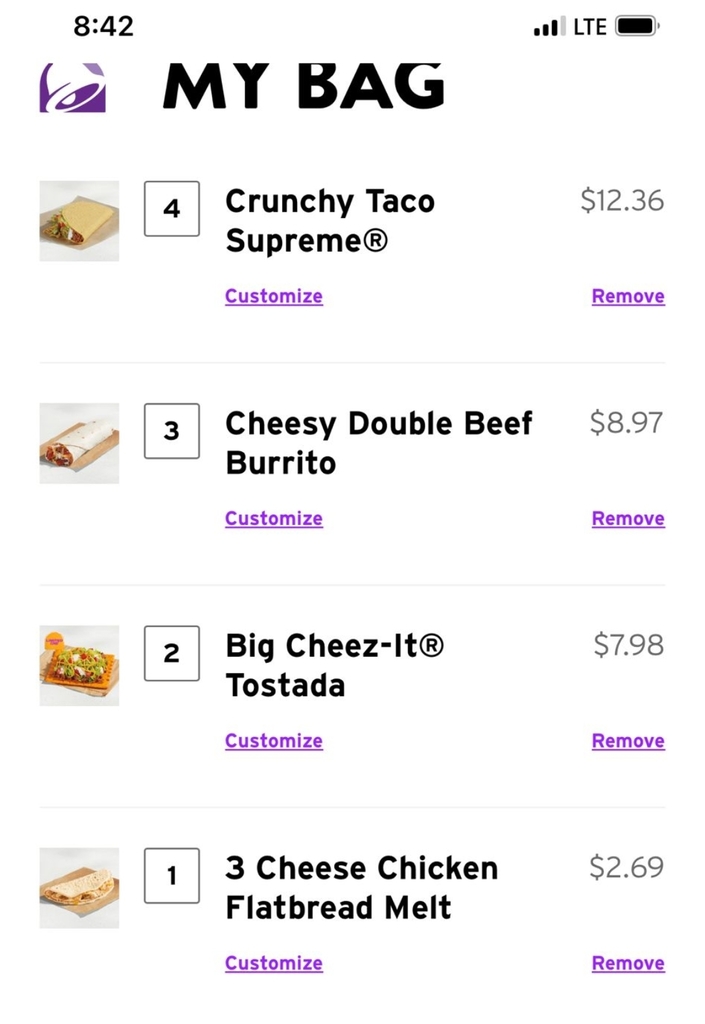Remove Big Cheez-It Tostada from bag

pyautogui.click(x=628, y=741)
